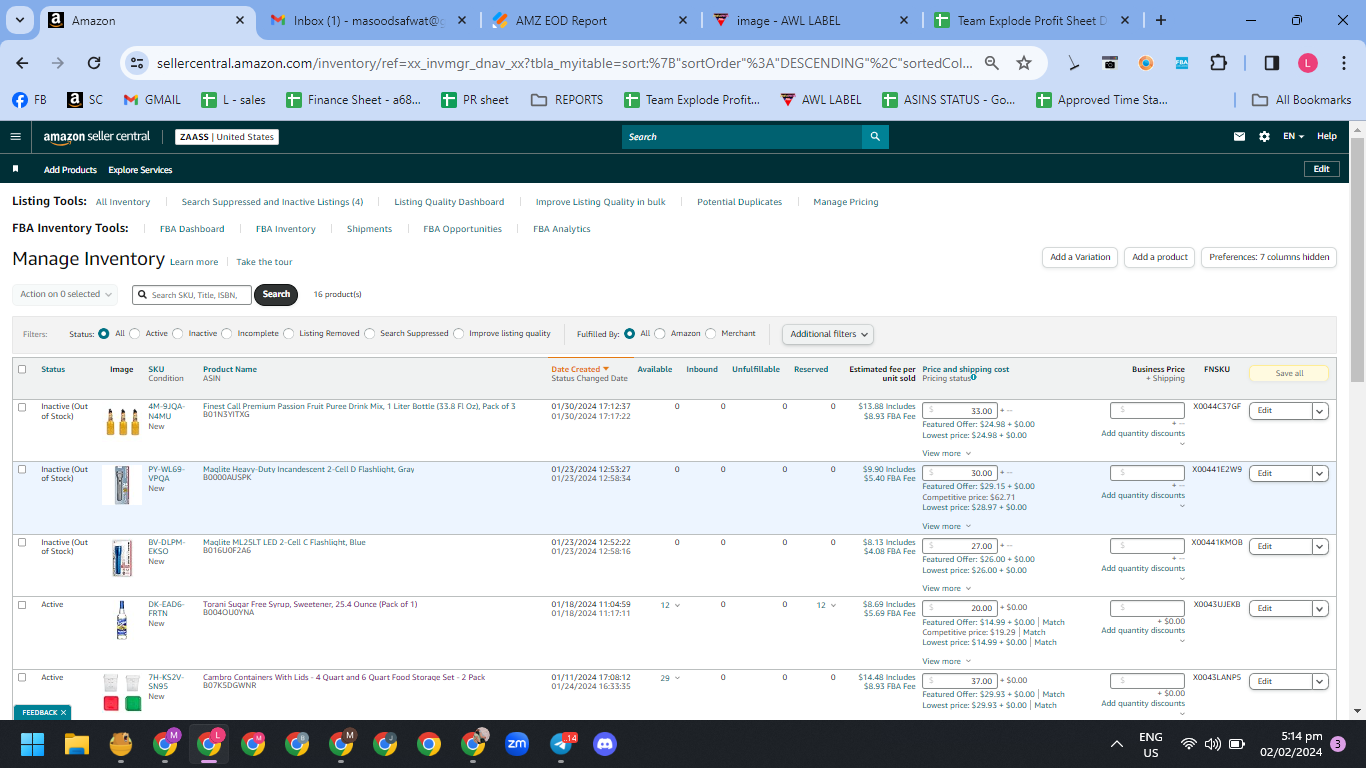Sort by the Date Created column header
The image size is (1366, 768).
pyautogui.click(x=580, y=369)
